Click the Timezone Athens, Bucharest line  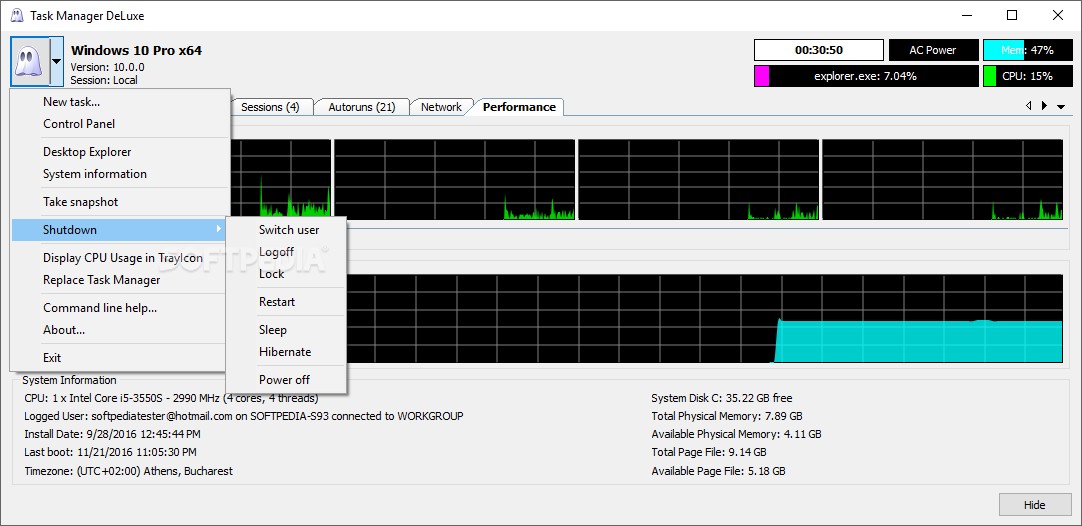click(x=128, y=471)
